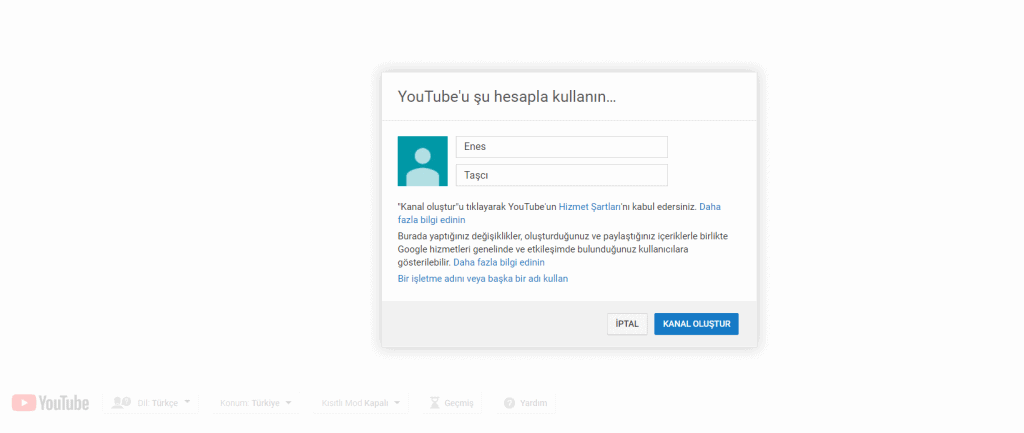
Task: Open the Hizmet Şartları link
Action: [x=589, y=206]
